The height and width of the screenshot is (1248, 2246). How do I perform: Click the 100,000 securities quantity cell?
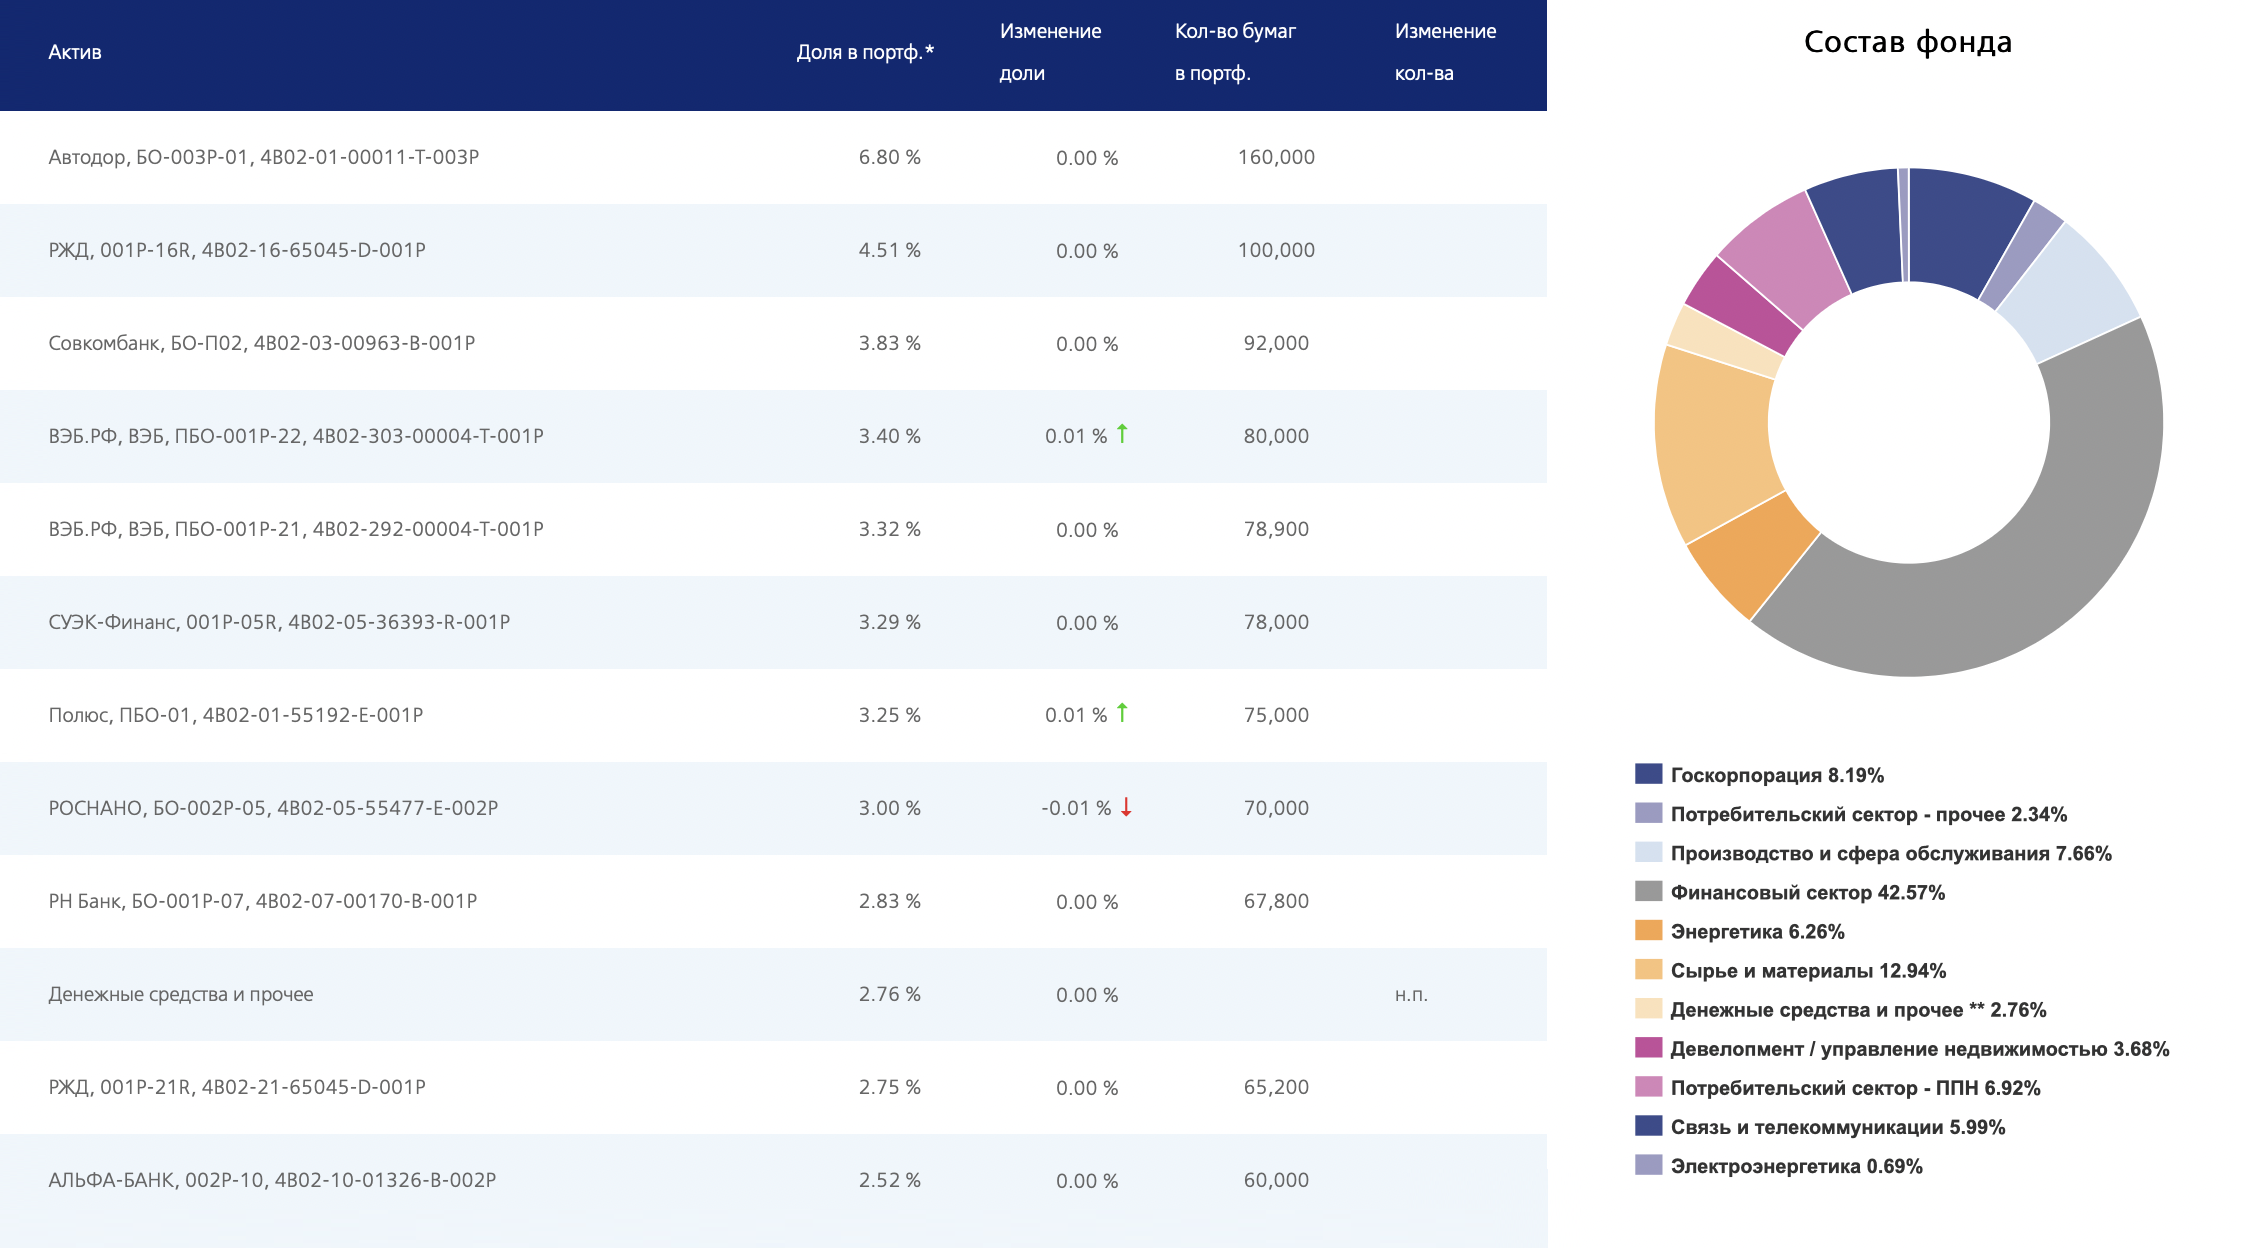coord(1276,250)
